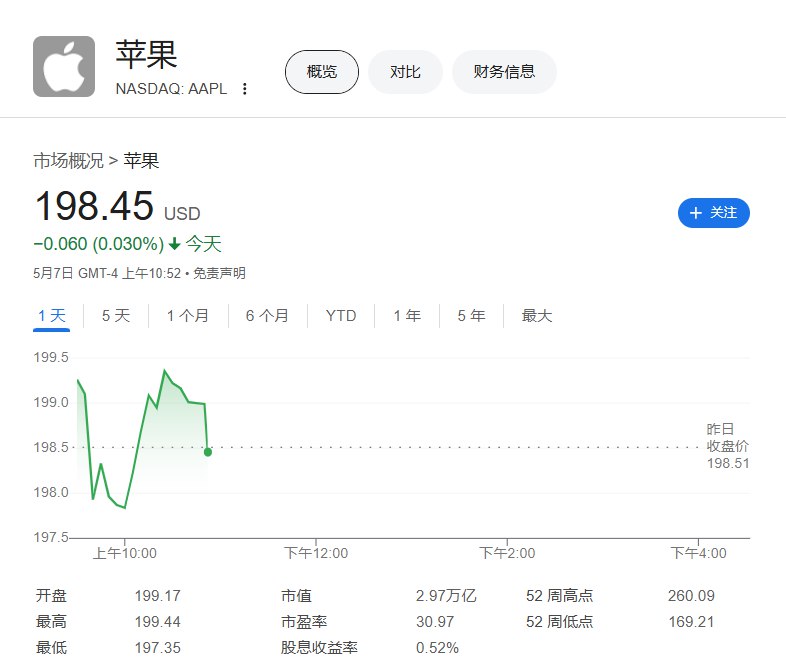Viewport: 786px width, 668px height.
Task: Click the 市盈率 label
Action: (x=304, y=621)
